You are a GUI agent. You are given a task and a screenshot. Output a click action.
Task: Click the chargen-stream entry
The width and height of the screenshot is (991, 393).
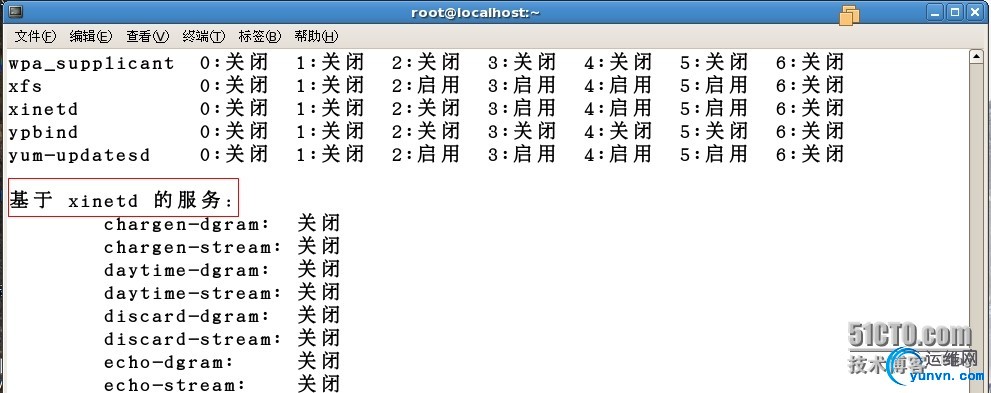193,247
